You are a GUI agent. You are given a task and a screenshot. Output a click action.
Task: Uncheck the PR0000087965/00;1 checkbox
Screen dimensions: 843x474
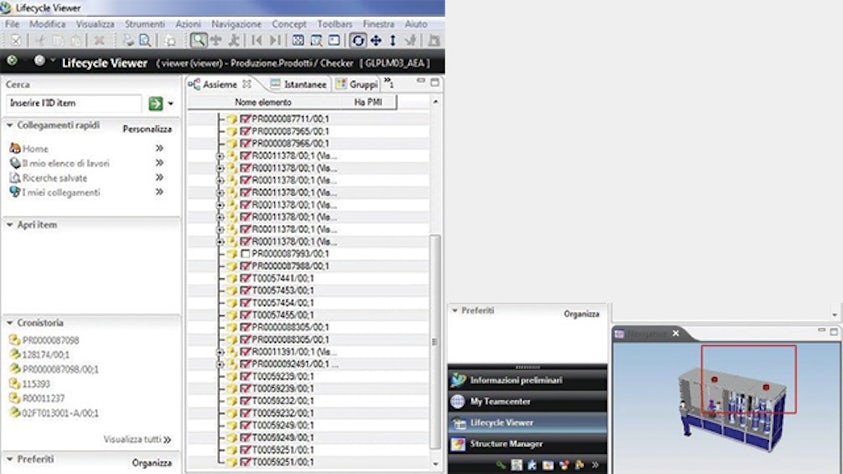[x=246, y=131]
